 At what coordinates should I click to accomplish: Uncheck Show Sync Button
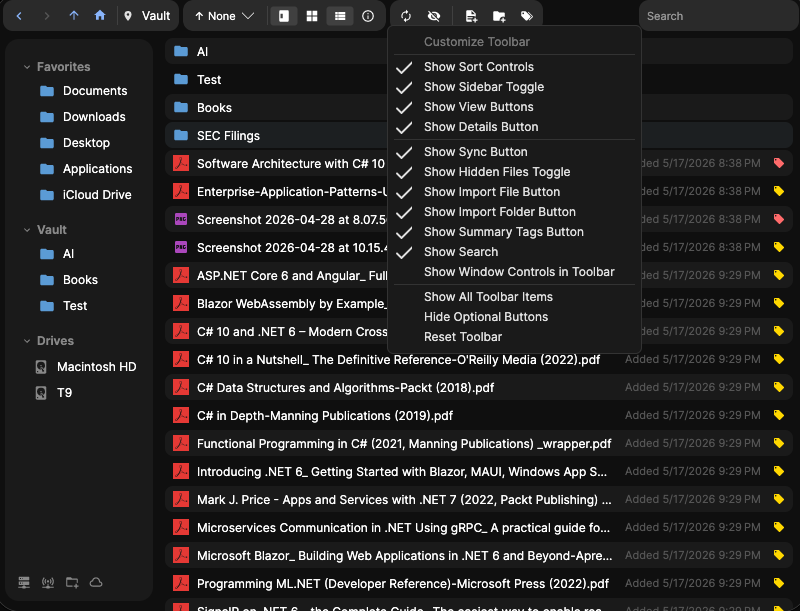514,151
